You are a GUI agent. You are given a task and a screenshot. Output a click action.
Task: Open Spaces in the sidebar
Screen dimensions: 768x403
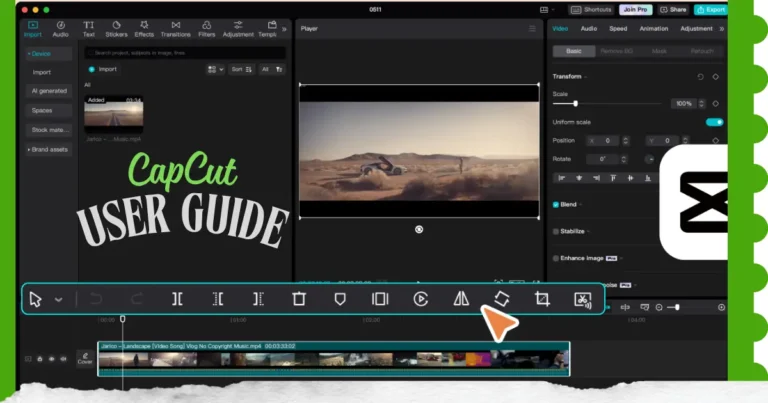49,111
